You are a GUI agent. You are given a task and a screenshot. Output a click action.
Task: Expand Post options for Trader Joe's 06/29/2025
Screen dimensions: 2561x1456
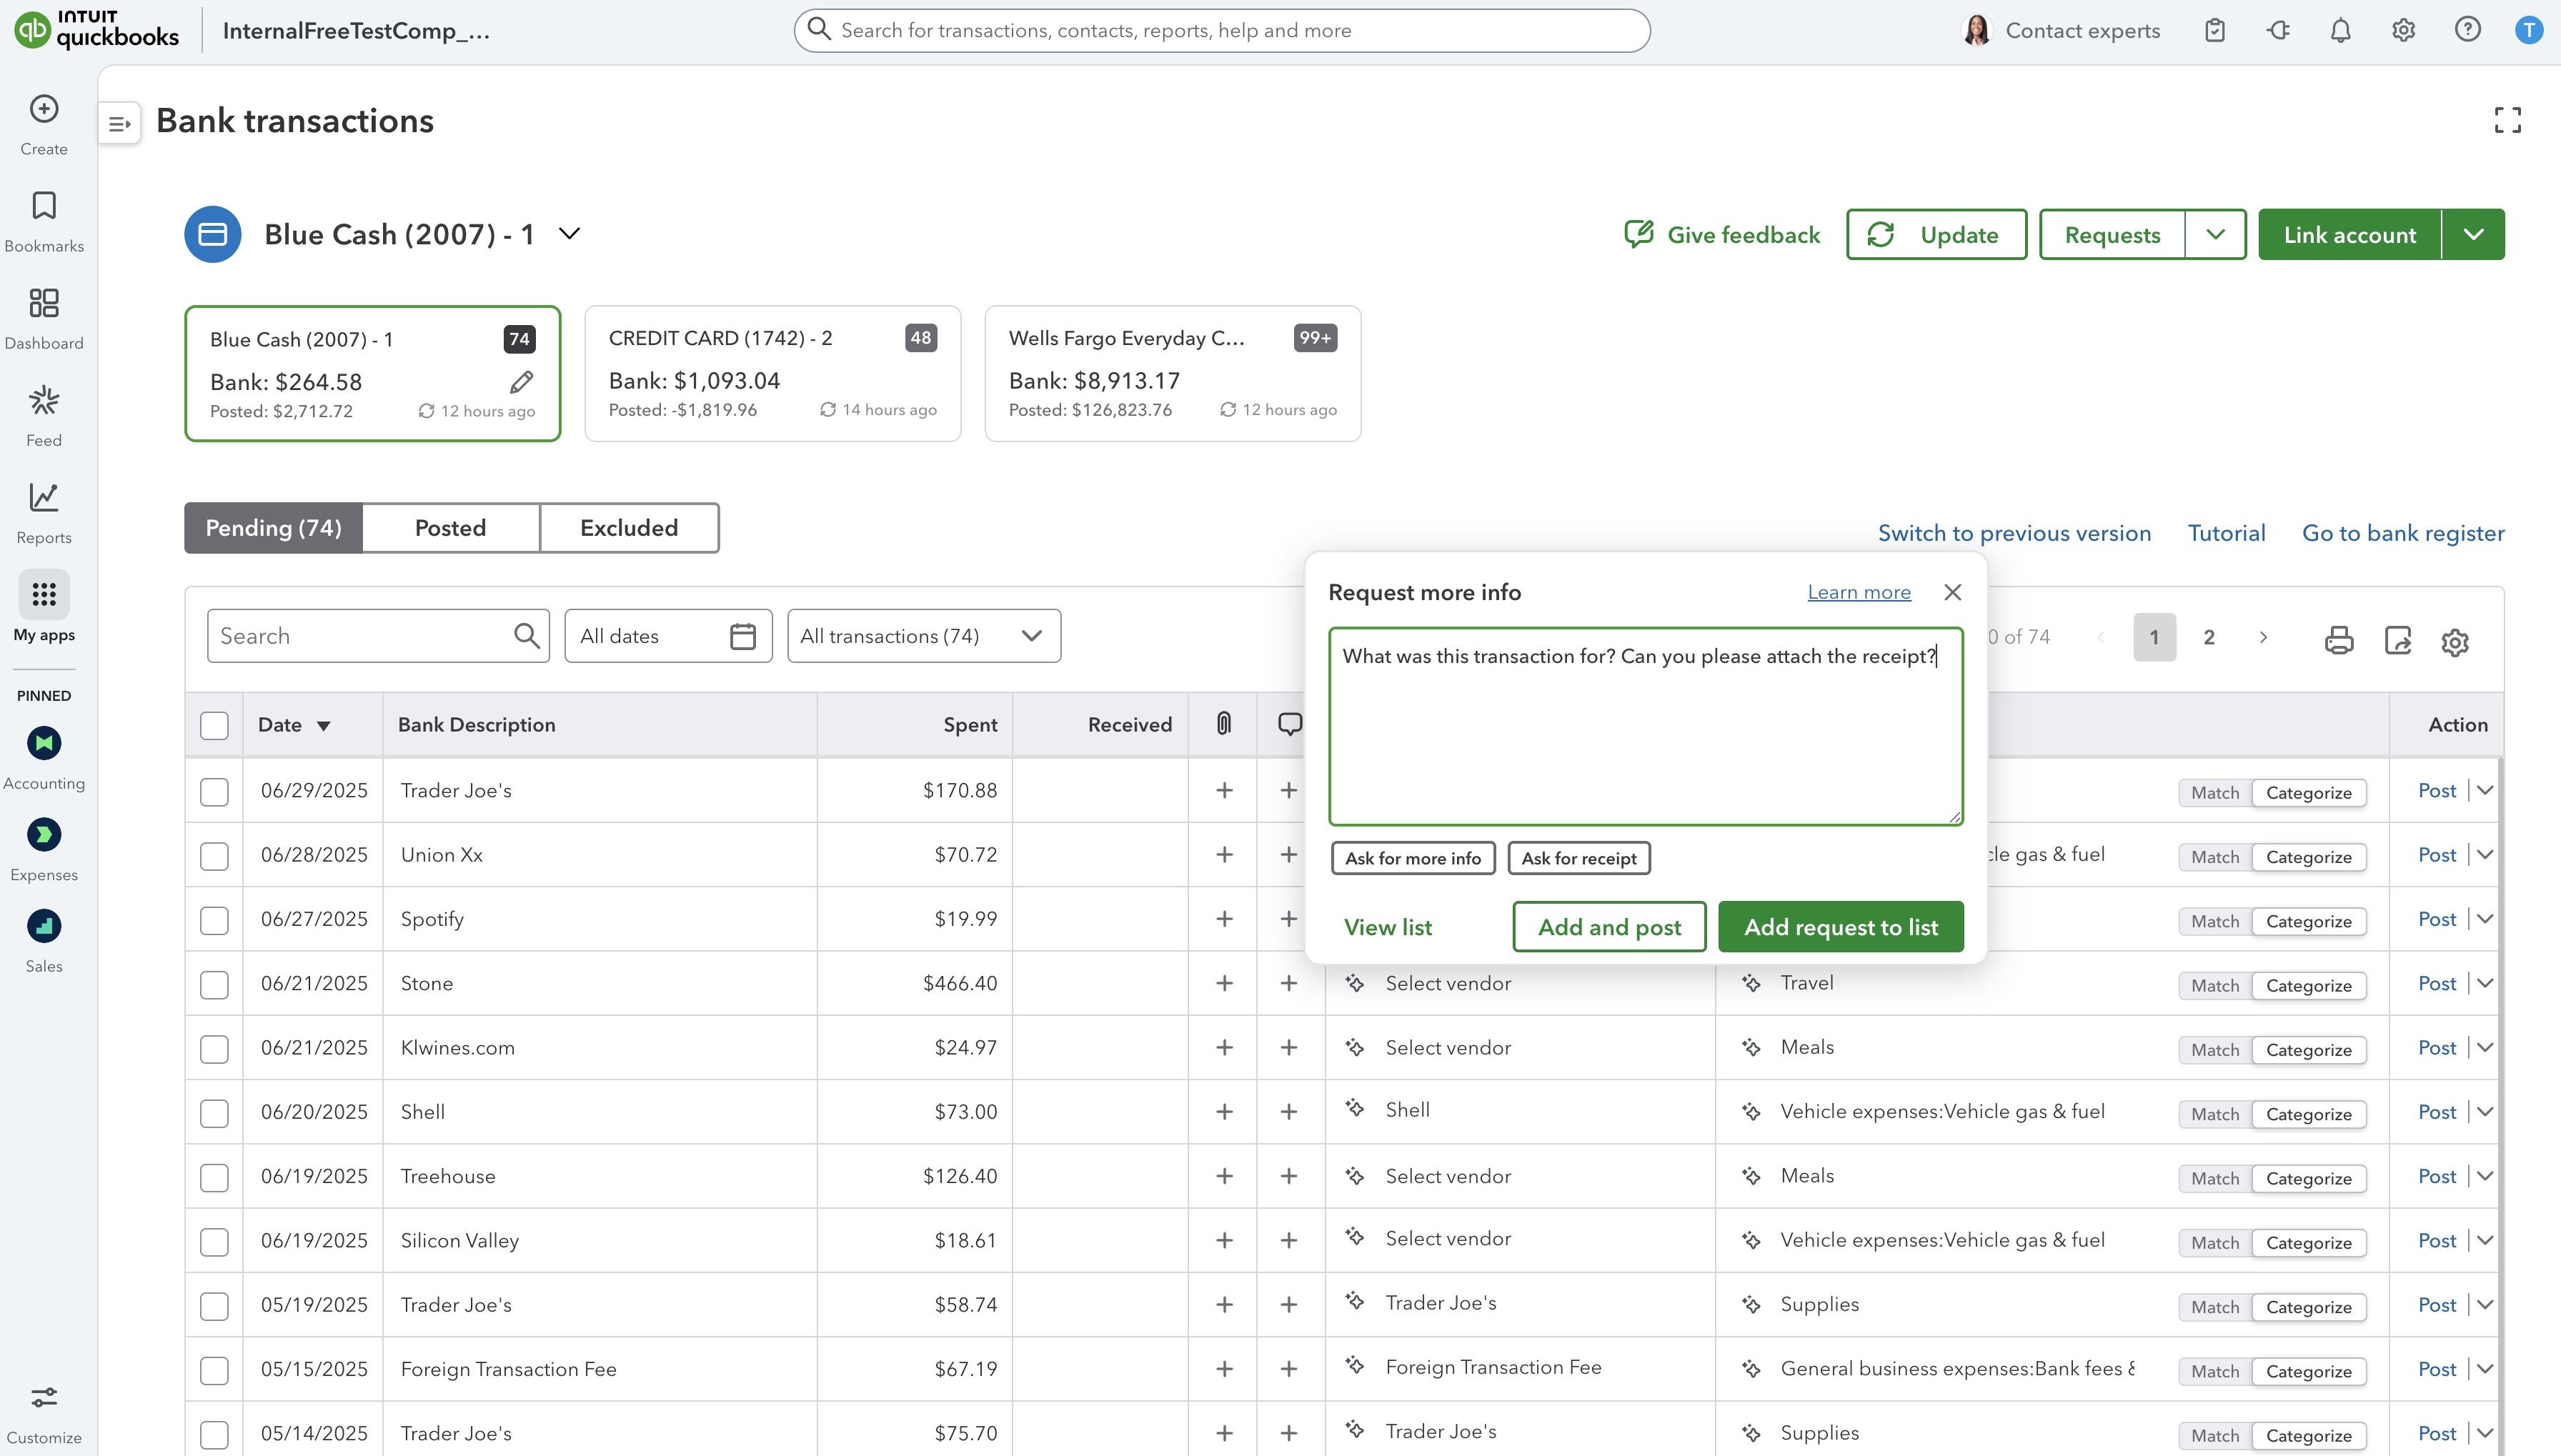[x=2485, y=791]
